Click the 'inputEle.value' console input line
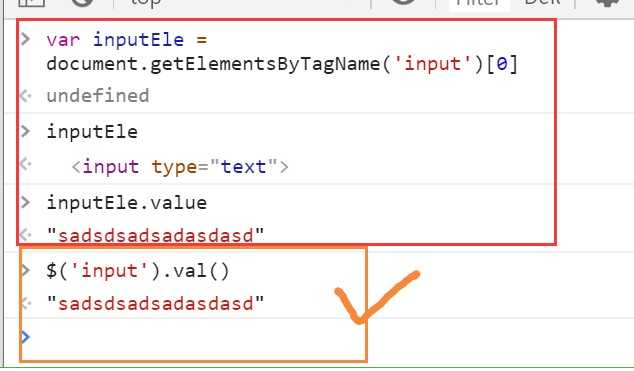Image resolution: width=634 pixels, height=371 pixels. tap(127, 202)
